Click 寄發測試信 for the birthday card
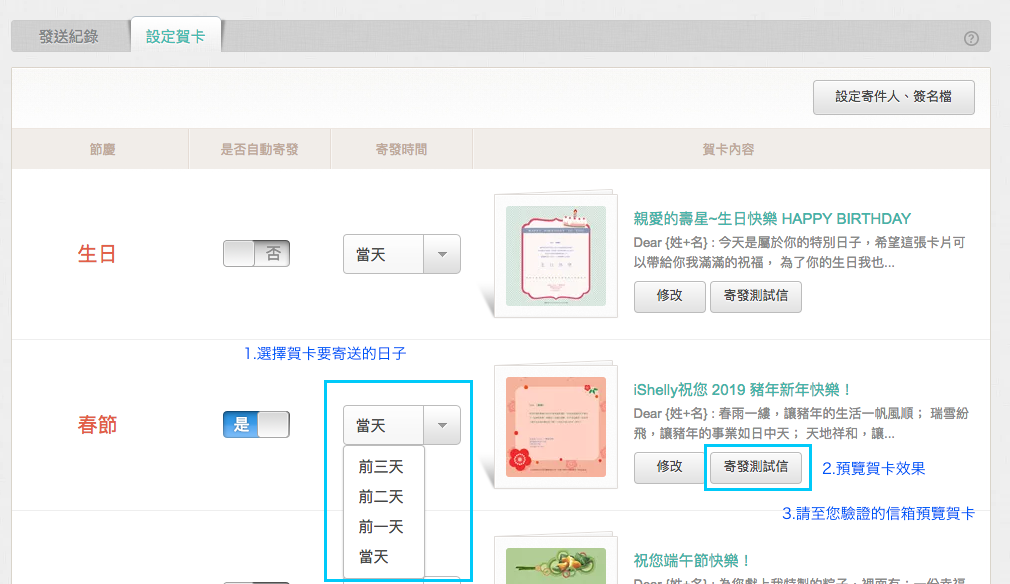This screenshot has width=1010, height=584. [756, 296]
